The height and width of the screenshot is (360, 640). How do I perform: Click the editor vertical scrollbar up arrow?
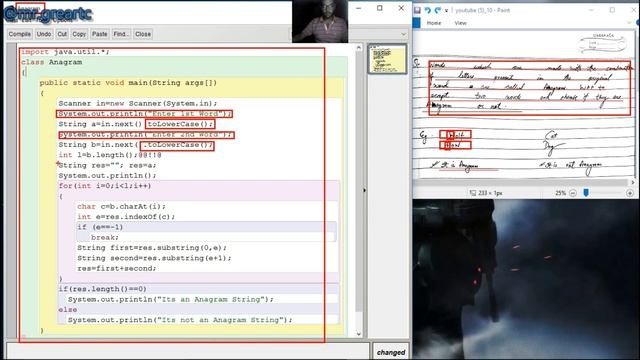click(x=359, y=48)
